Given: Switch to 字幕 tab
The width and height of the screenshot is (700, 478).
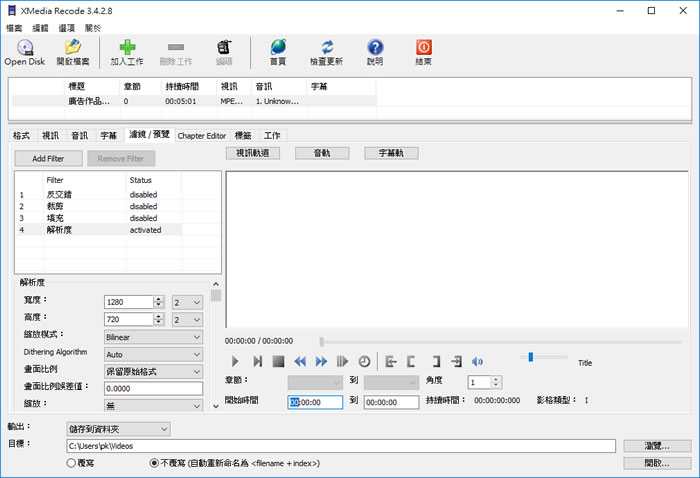Looking at the screenshot, I should (108, 136).
